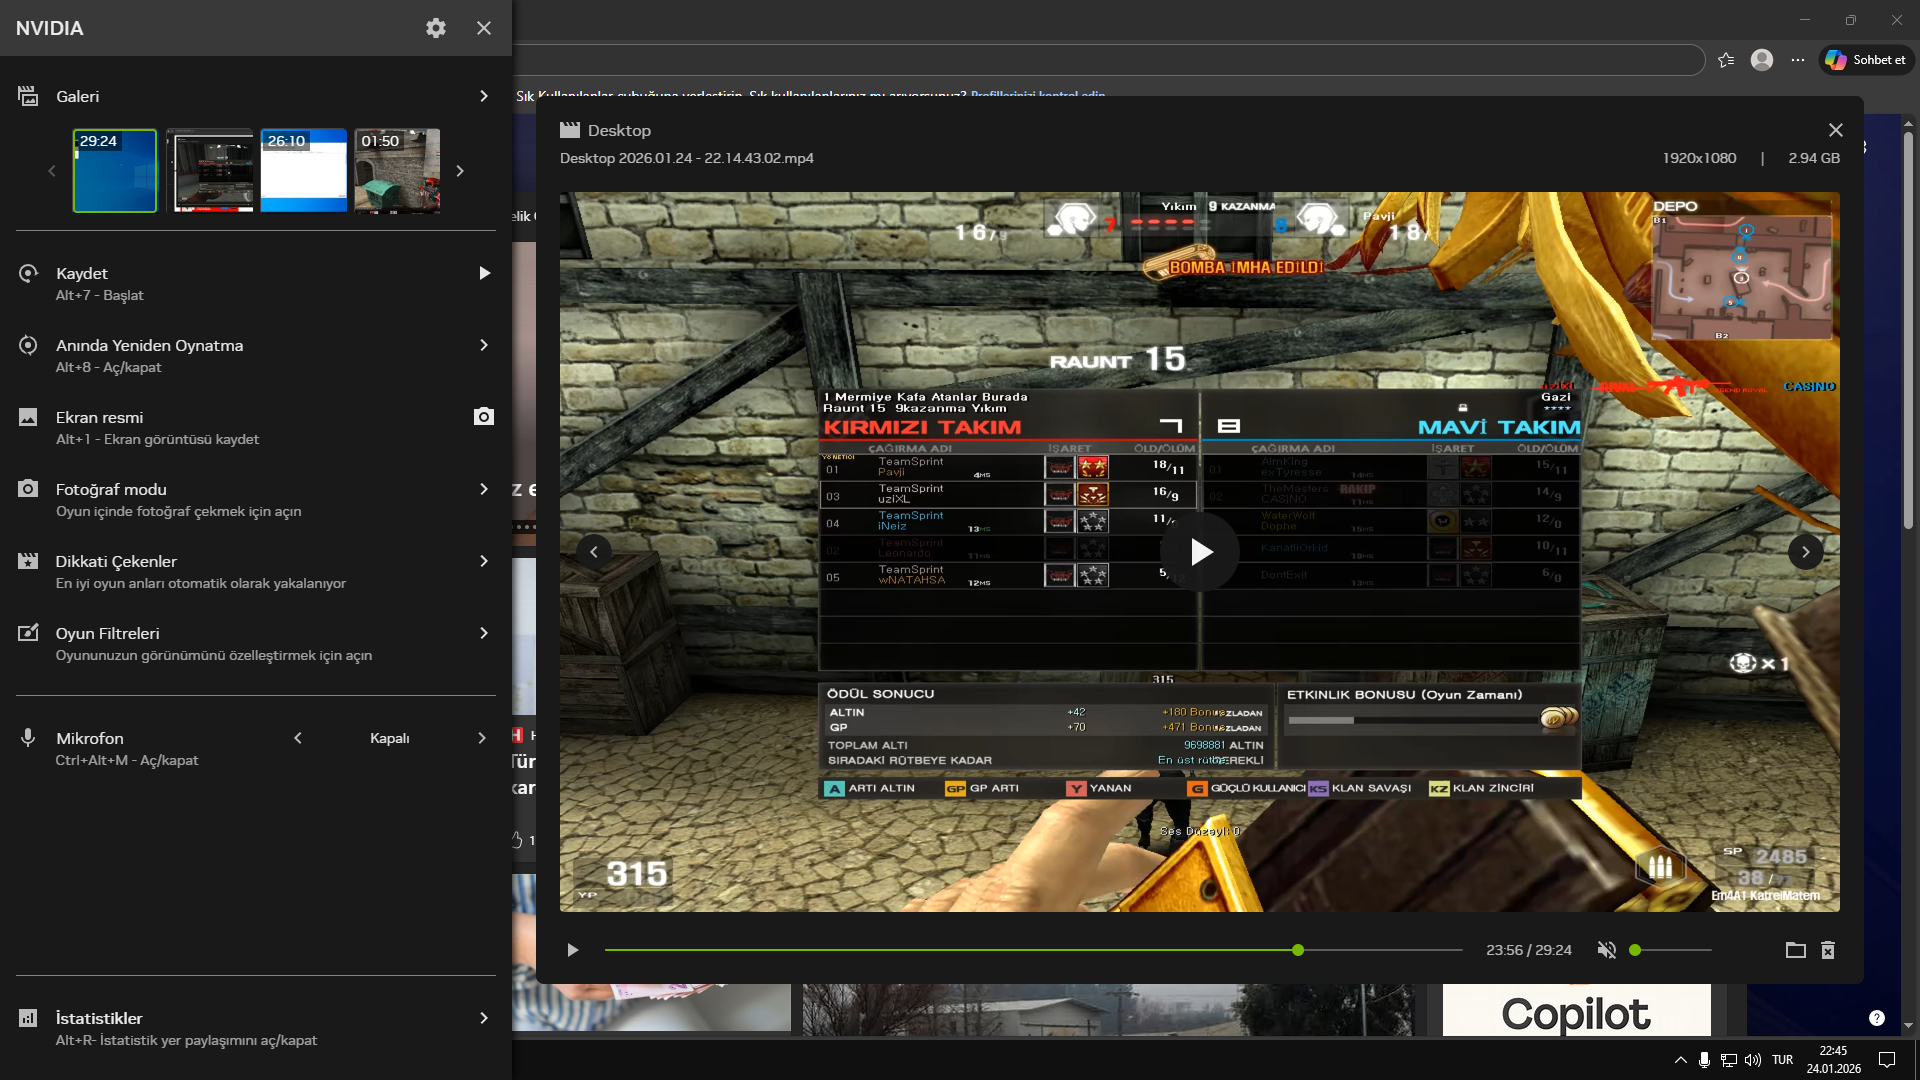Image resolution: width=1920 pixels, height=1080 pixels.
Task: Click the Dikkati Çekenler highlights icon
Action: (x=28, y=561)
